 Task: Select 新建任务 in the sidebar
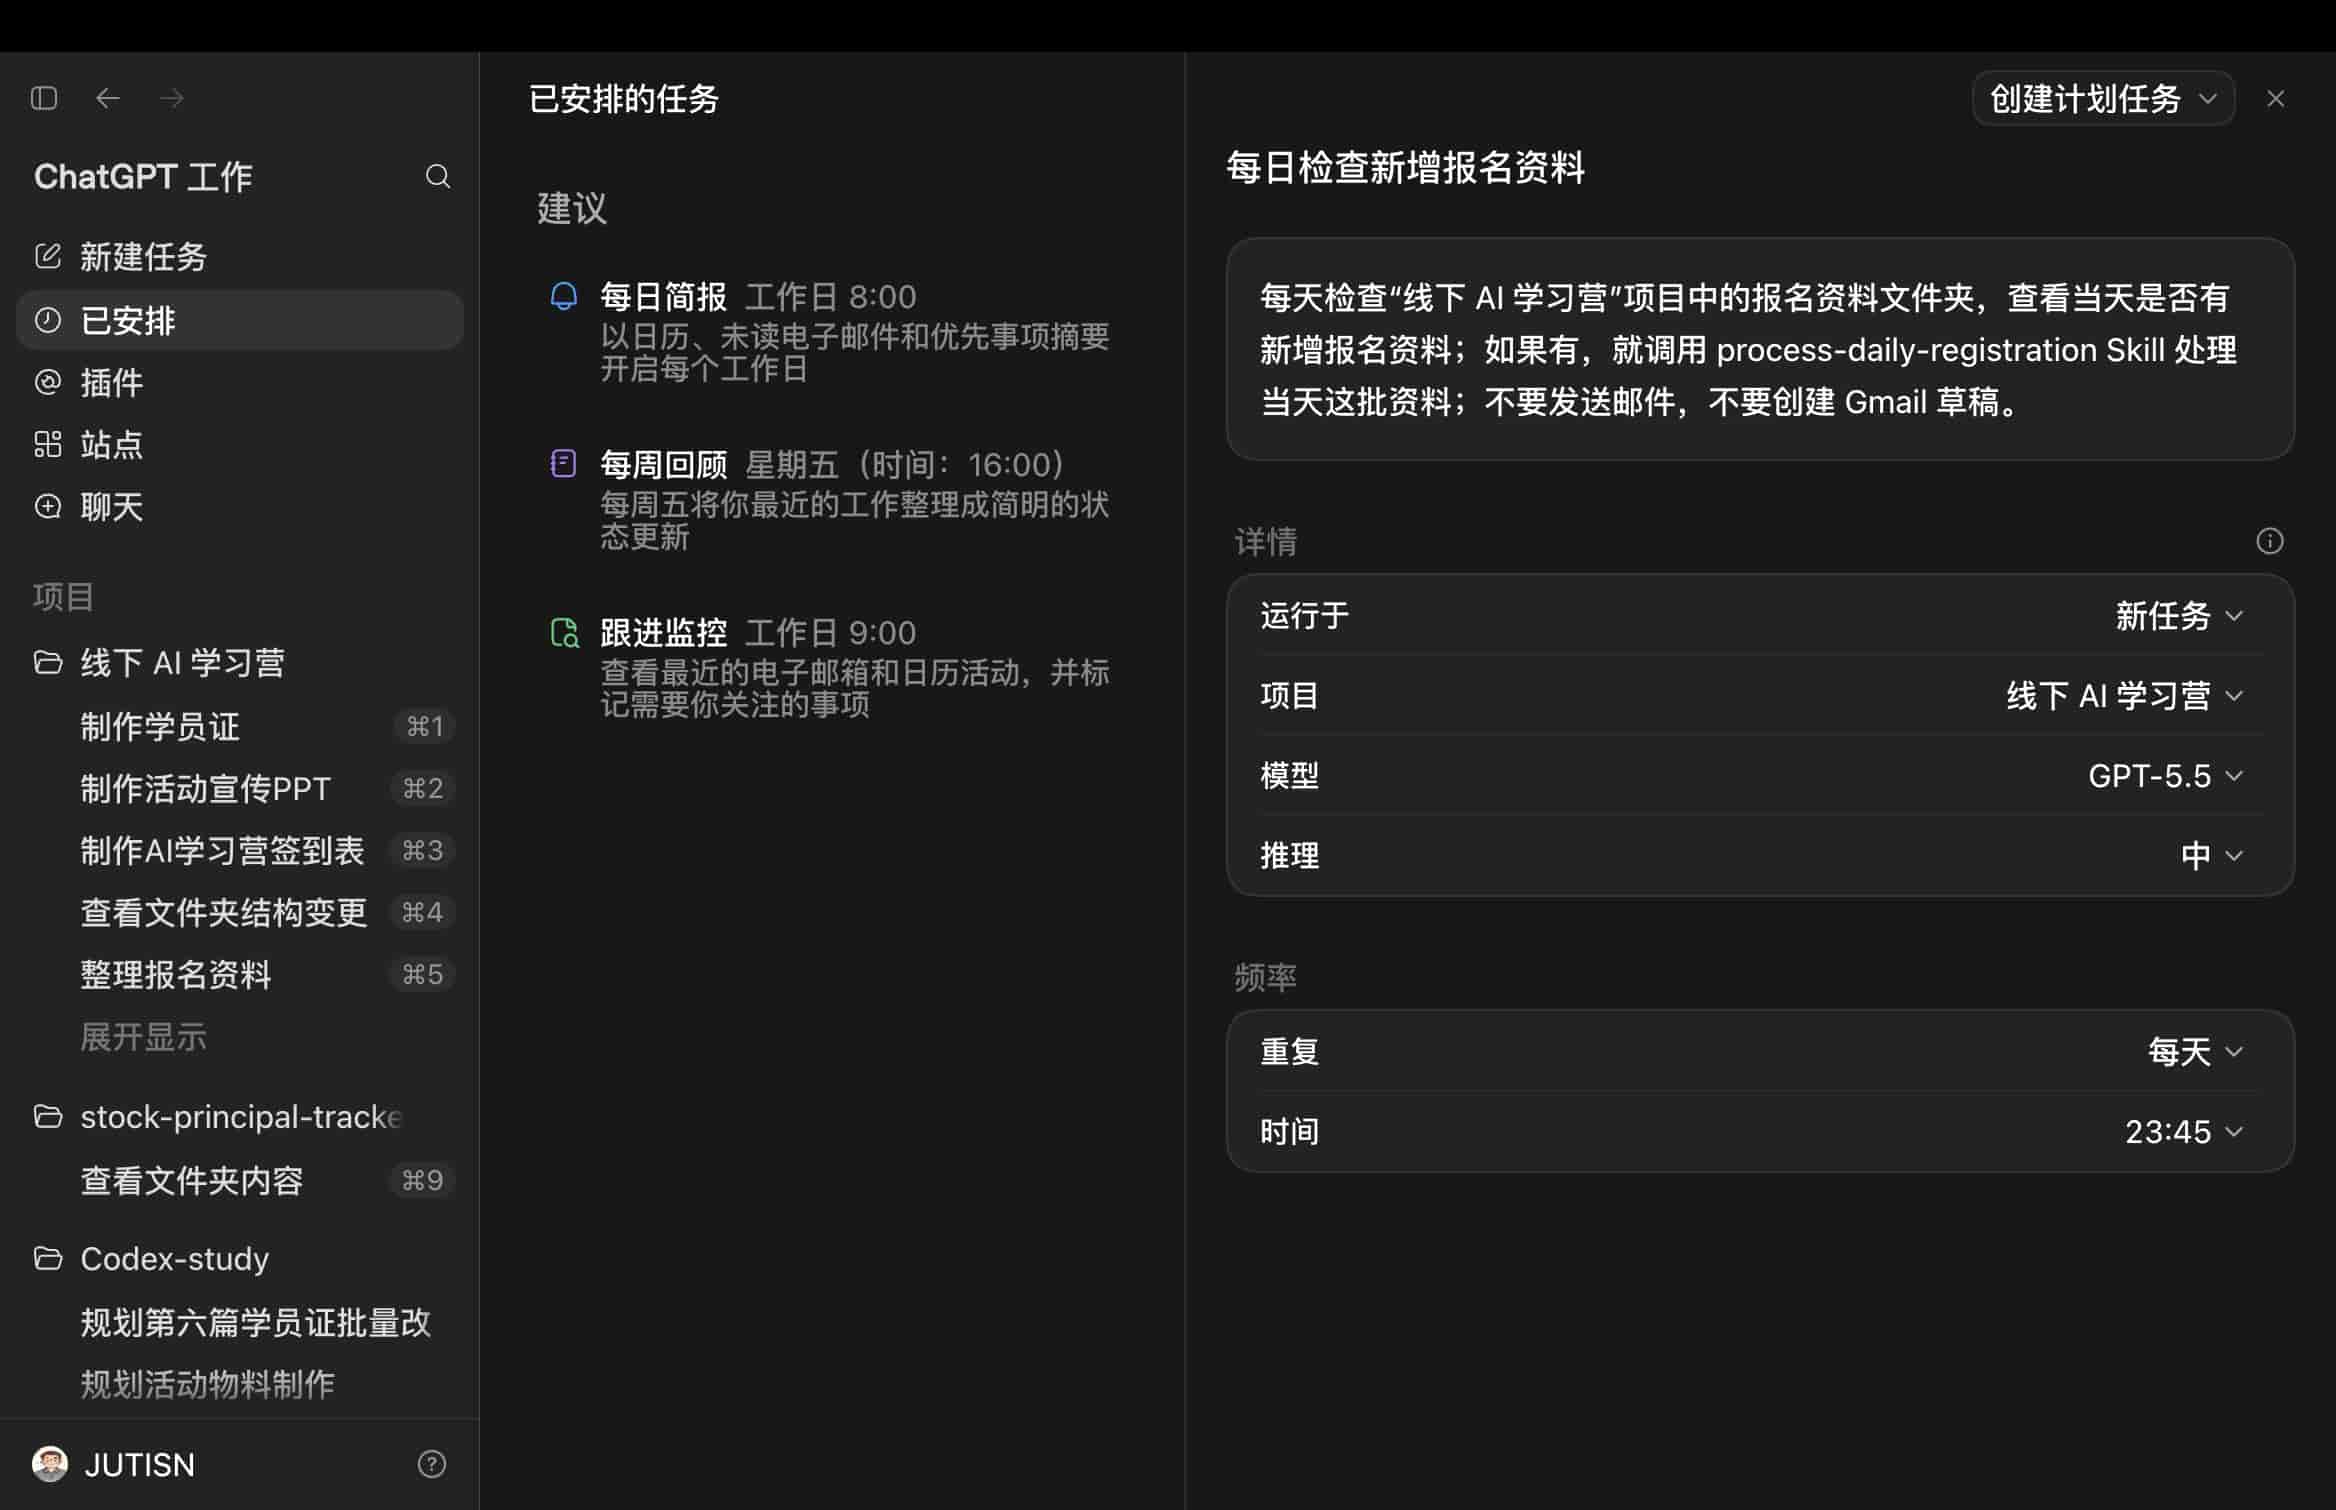pos(240,256)
